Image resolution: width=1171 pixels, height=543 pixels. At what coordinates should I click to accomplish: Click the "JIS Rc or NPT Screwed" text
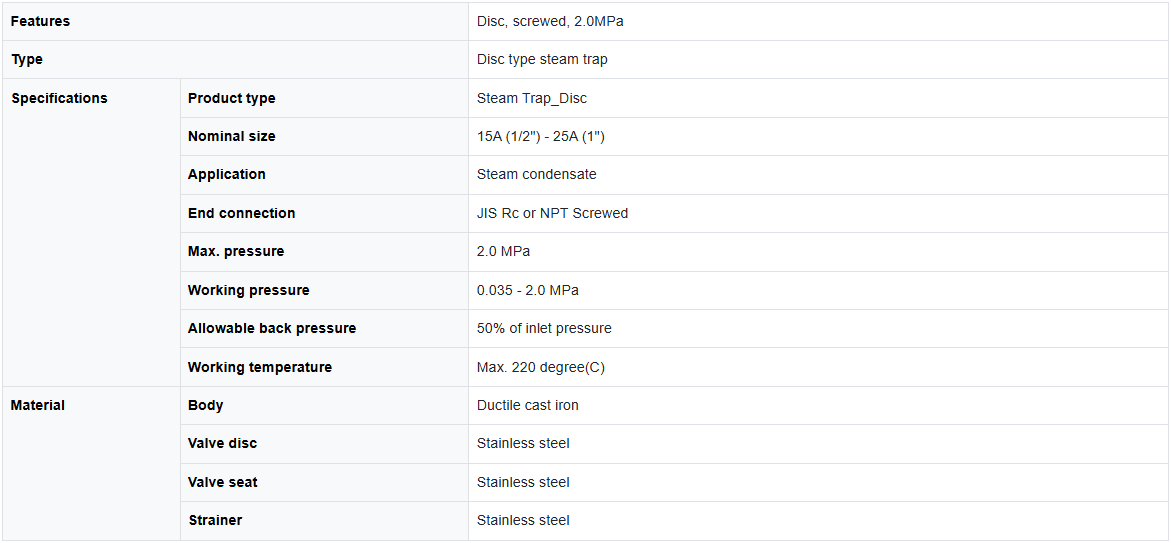point(552,213)
